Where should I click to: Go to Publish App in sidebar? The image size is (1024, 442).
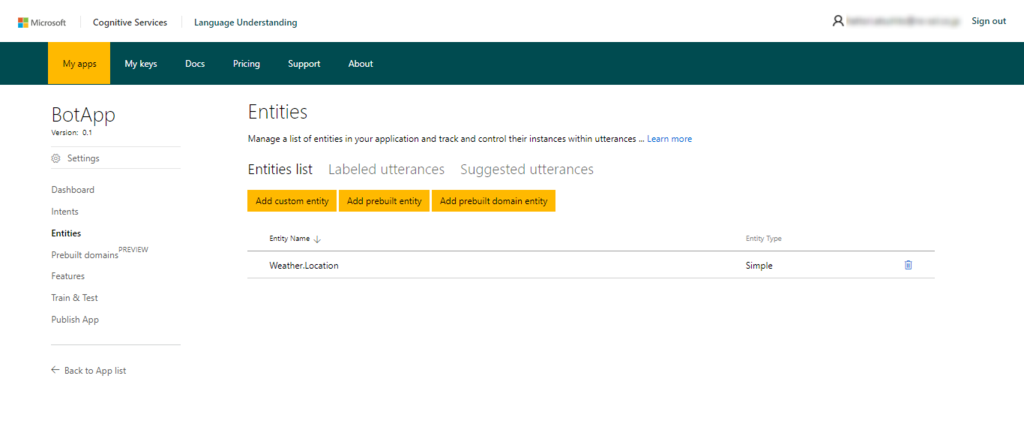(75, 320)
